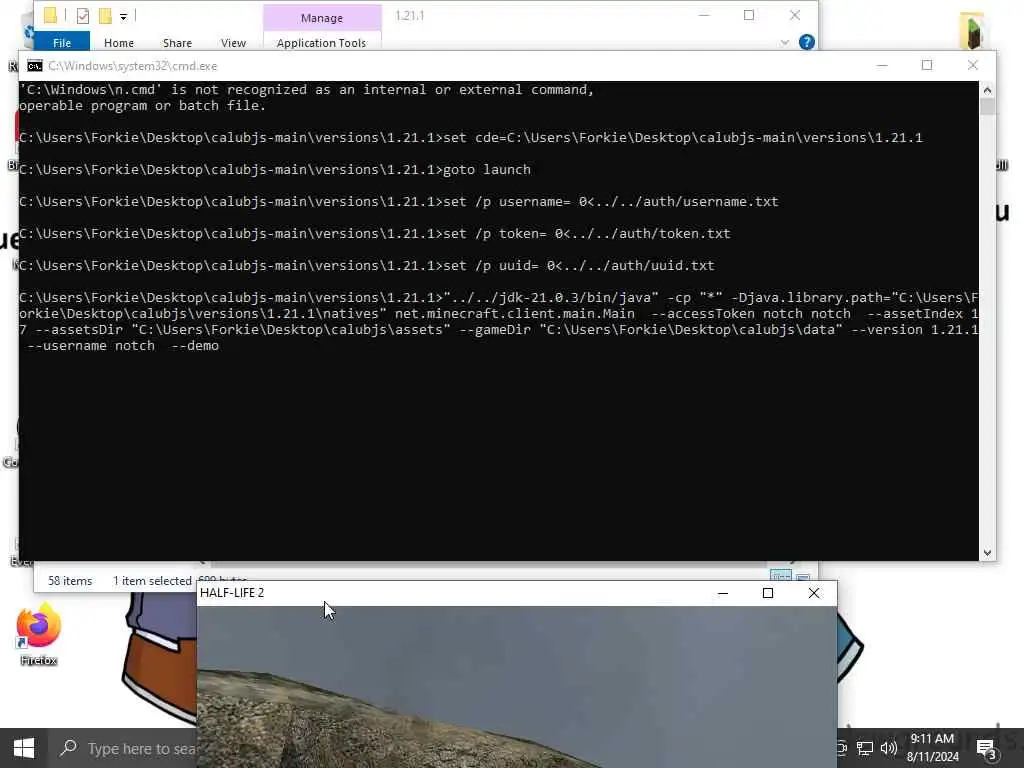1024x768 pixels.
Task: Click the 'set /p token=' command line
Action: (x=375, y=234)
